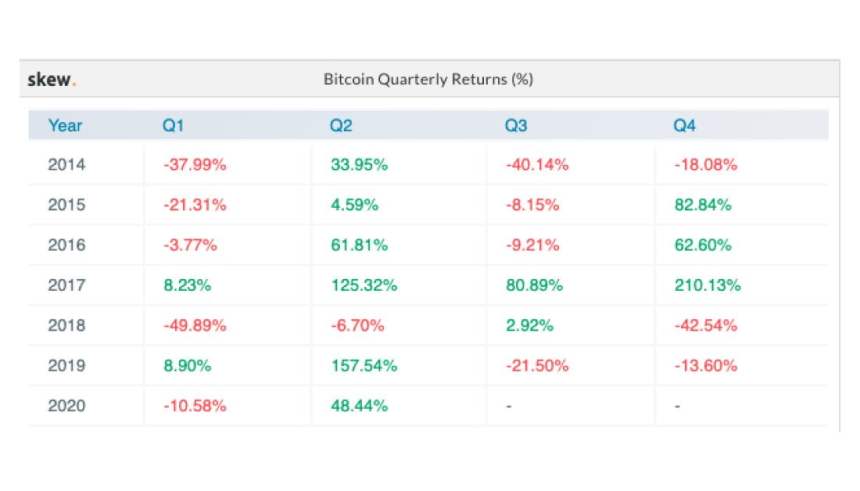Click the Q3 column header

coord(516,126)
